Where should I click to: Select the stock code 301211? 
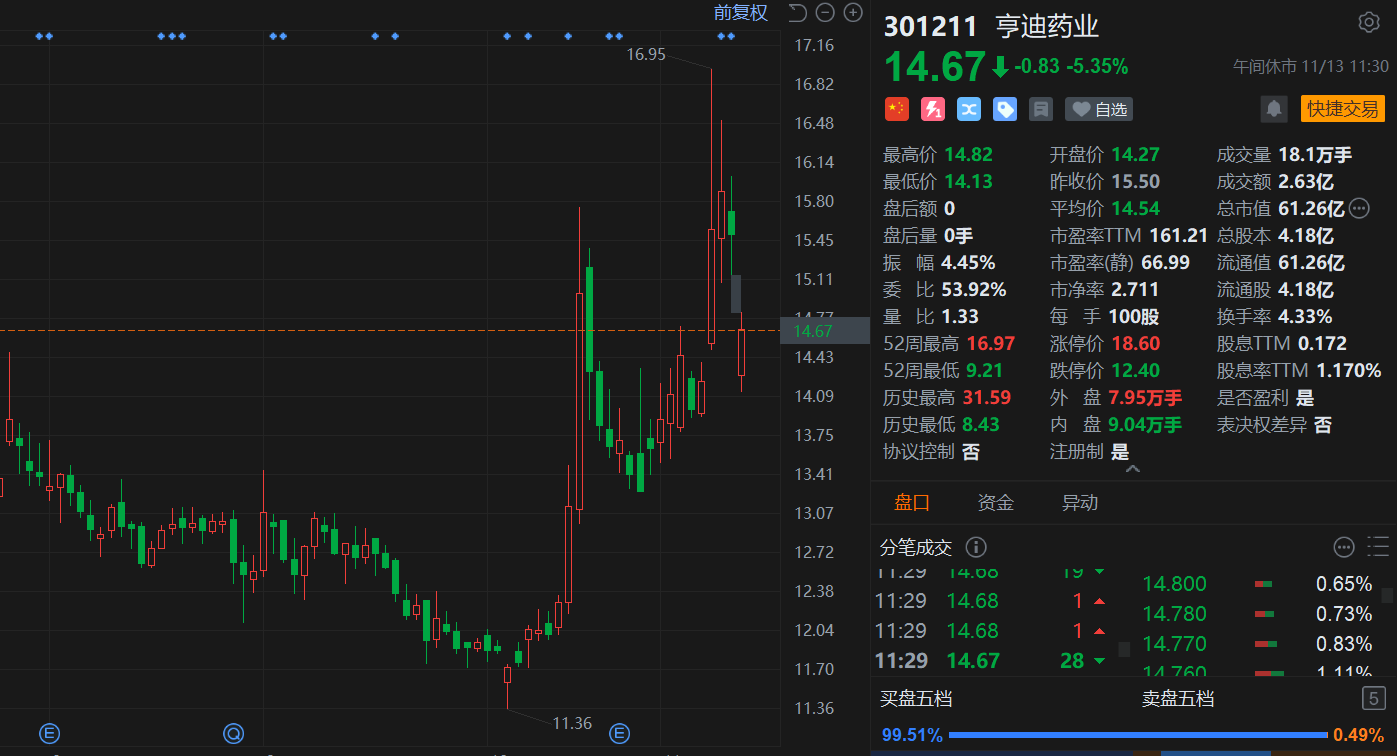pyautogui.click(x=932, y=26)
